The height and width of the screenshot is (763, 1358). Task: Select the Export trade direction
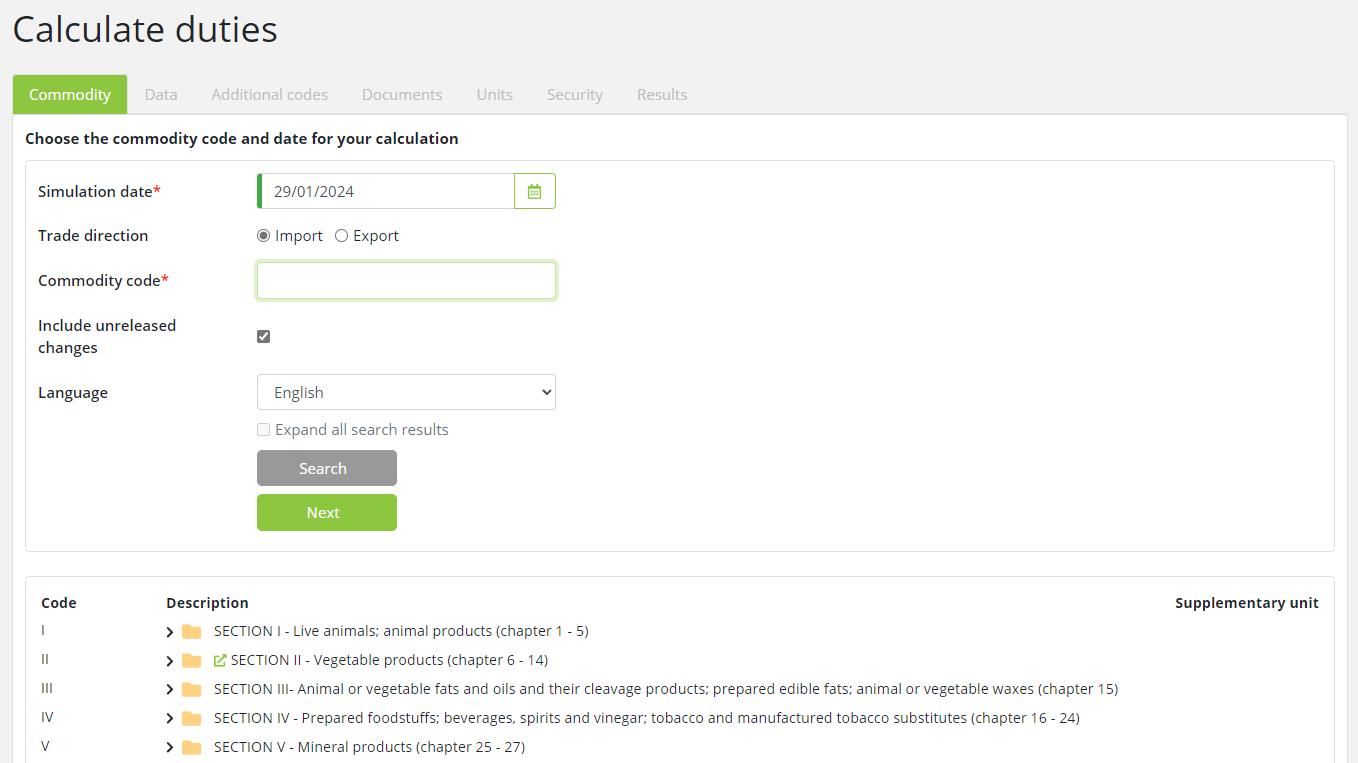click(342, 236)
